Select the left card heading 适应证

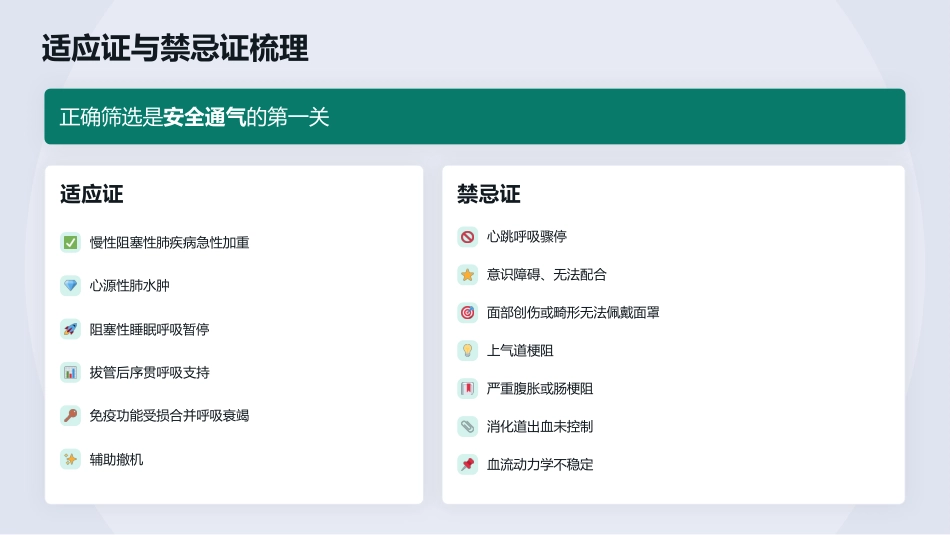coord(91,194)
